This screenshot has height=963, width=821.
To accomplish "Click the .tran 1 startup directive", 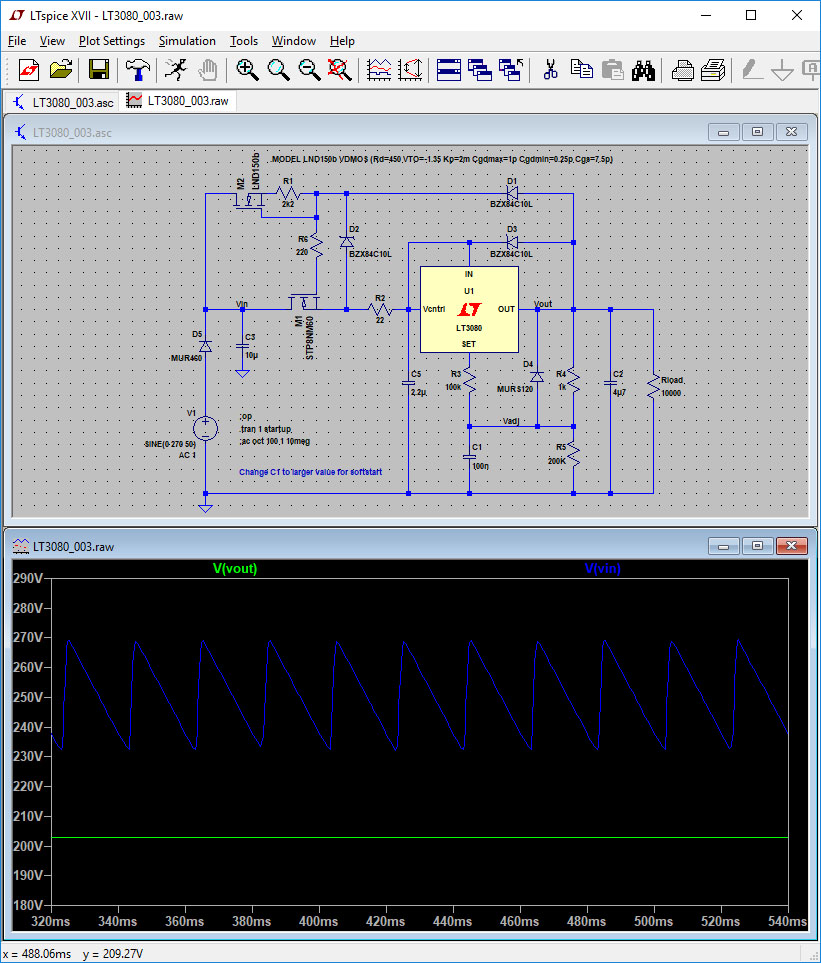I will [266, 429].
